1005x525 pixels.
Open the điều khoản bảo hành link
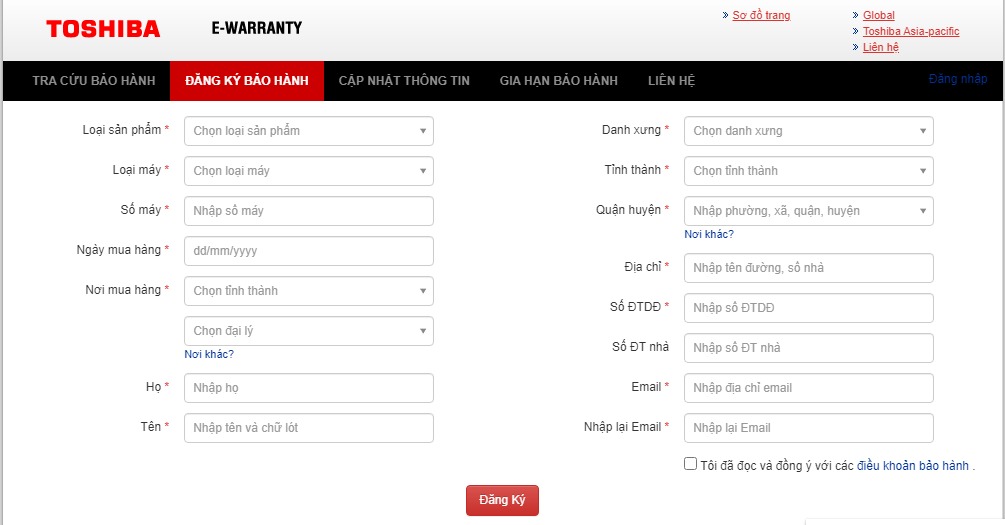(912, 465)
